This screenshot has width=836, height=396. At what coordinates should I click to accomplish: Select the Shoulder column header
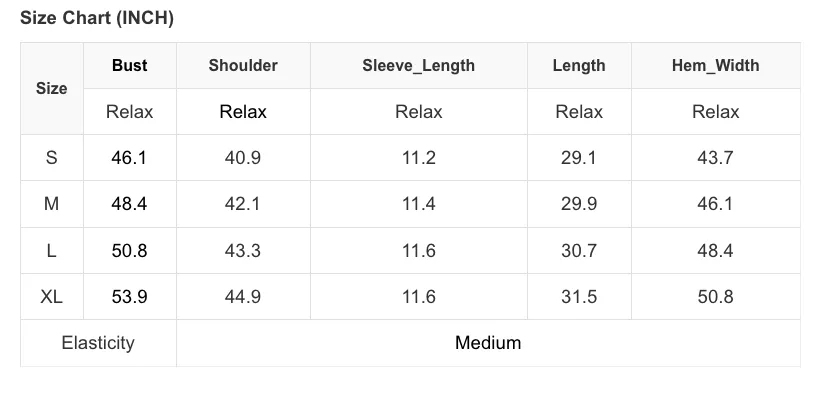(x=243, y=66)
